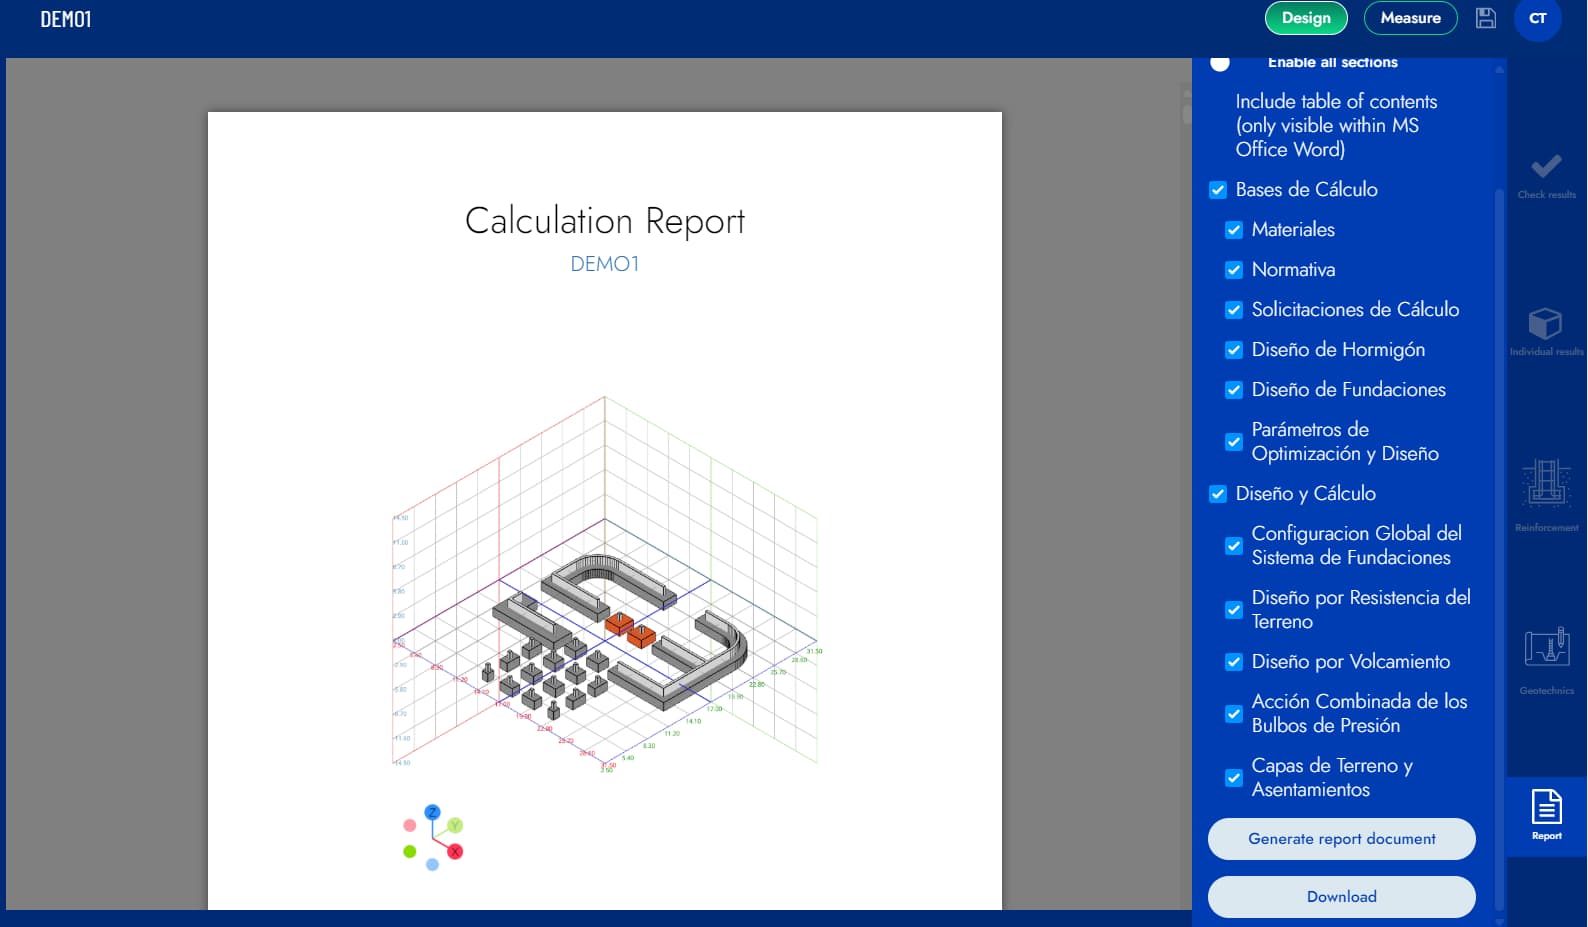Open the Individual results view

click(x=1546, y=332)
